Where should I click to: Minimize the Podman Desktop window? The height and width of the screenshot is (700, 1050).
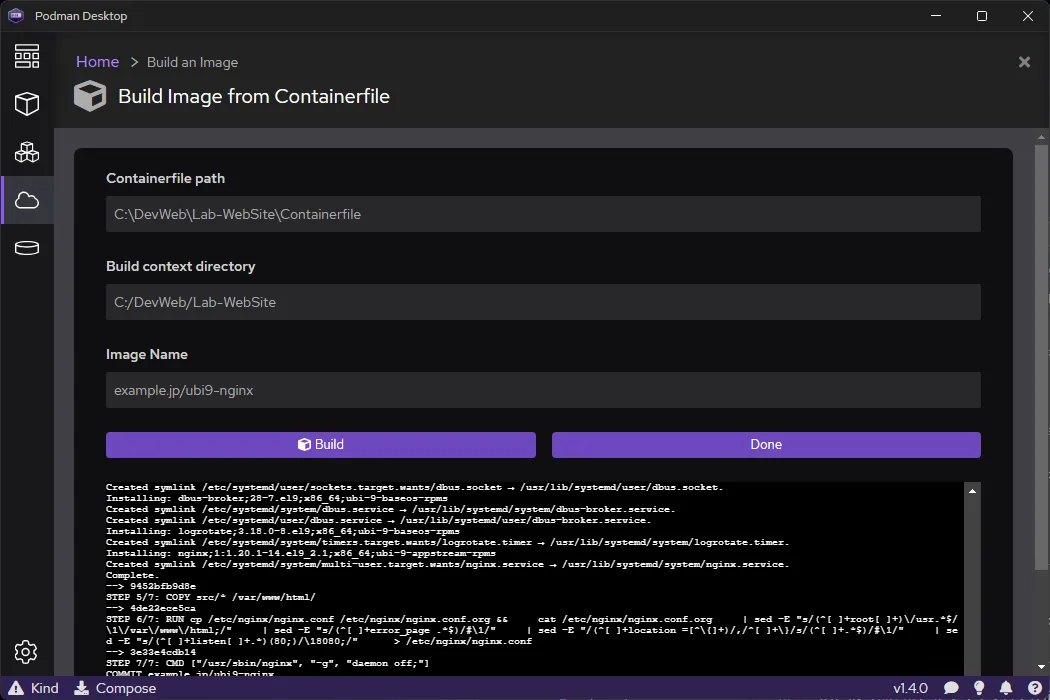coord(936,15)
